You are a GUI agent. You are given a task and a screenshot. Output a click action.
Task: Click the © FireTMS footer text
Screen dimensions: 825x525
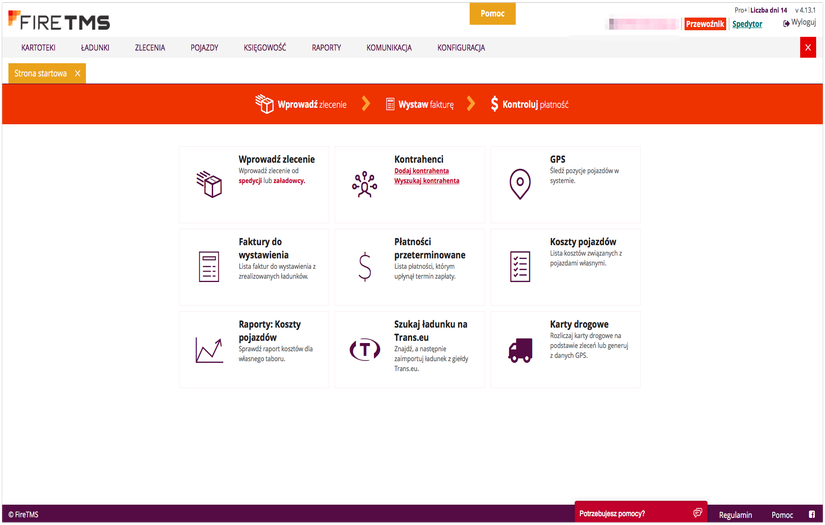coord(23,514)
